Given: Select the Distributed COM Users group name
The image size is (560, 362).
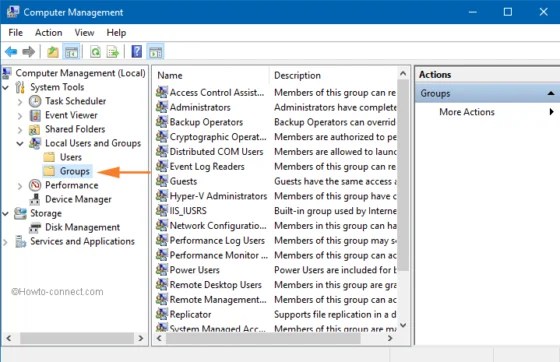Looking at the screenshot, I should [216, 151].
